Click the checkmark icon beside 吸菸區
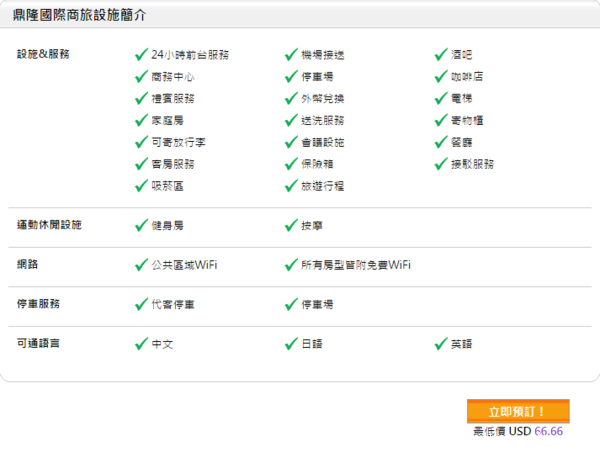This screenshot has height=449, width=600. (x=141, y=185)
